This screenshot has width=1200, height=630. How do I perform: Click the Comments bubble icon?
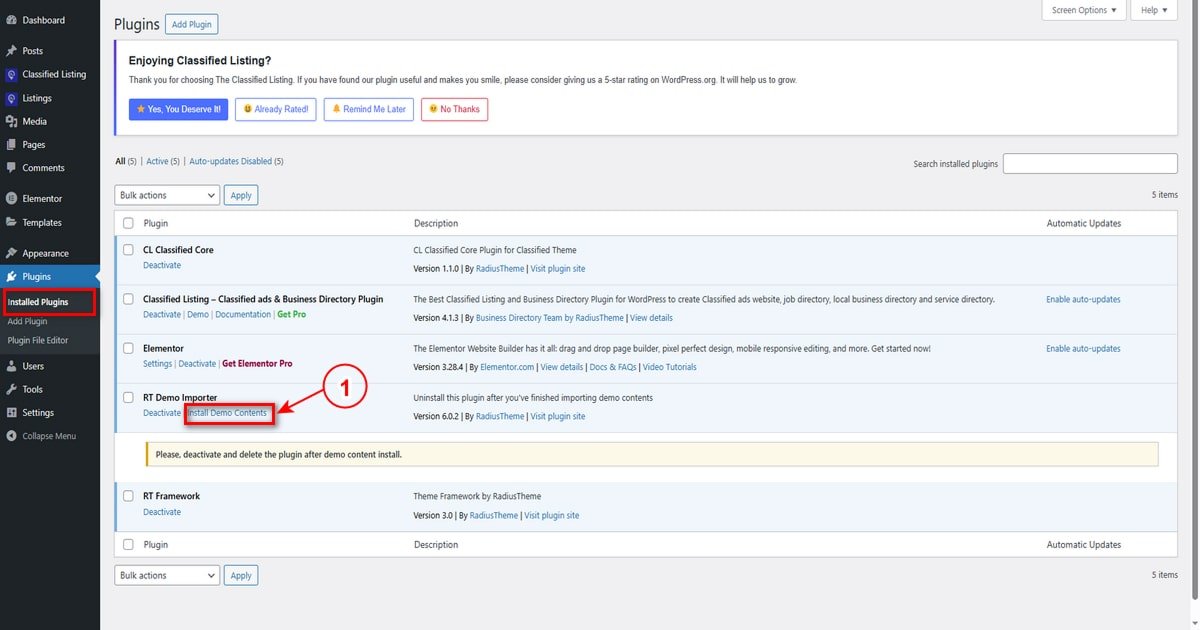click(x=11, y=168)
